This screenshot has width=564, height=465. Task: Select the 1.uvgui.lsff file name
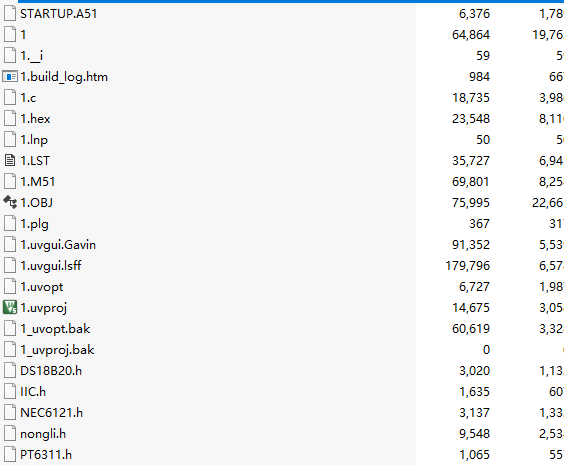tap(51, 266)
